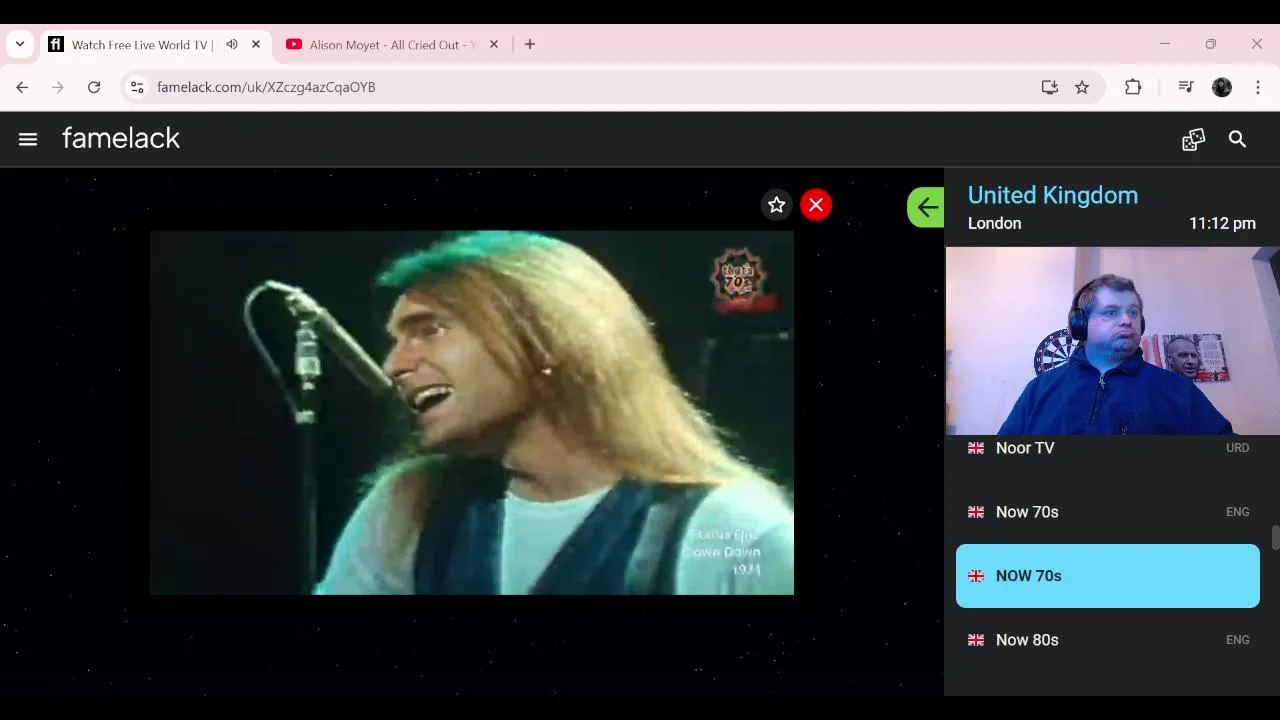Click the address bar URL
This screenshot has height=720, width=1280.
[x=266, y=87]
